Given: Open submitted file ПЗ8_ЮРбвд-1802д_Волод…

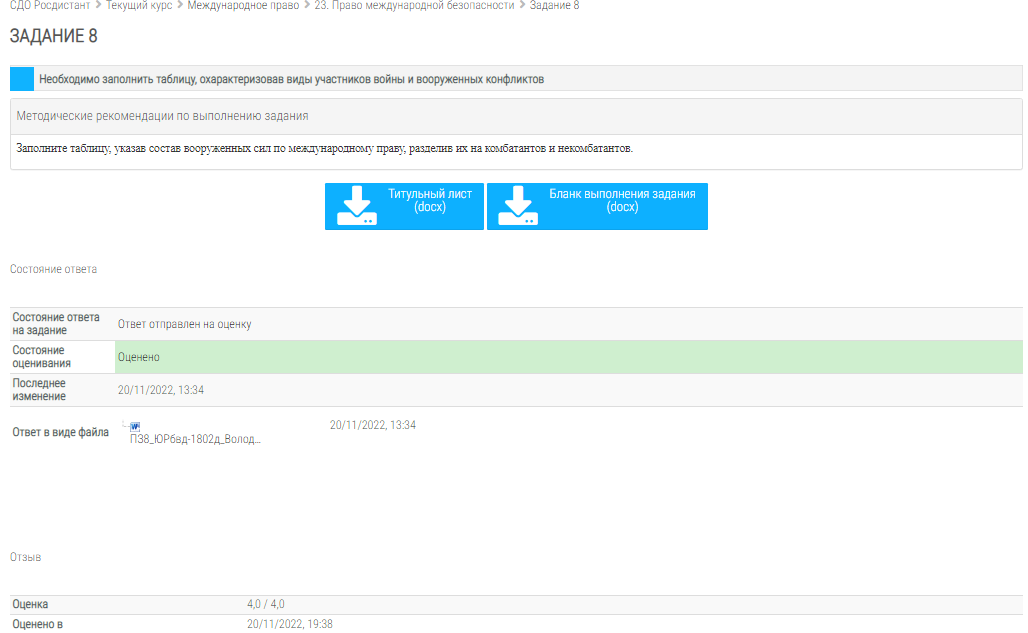Looking at the screenshot, I should [x=195, y=439].
